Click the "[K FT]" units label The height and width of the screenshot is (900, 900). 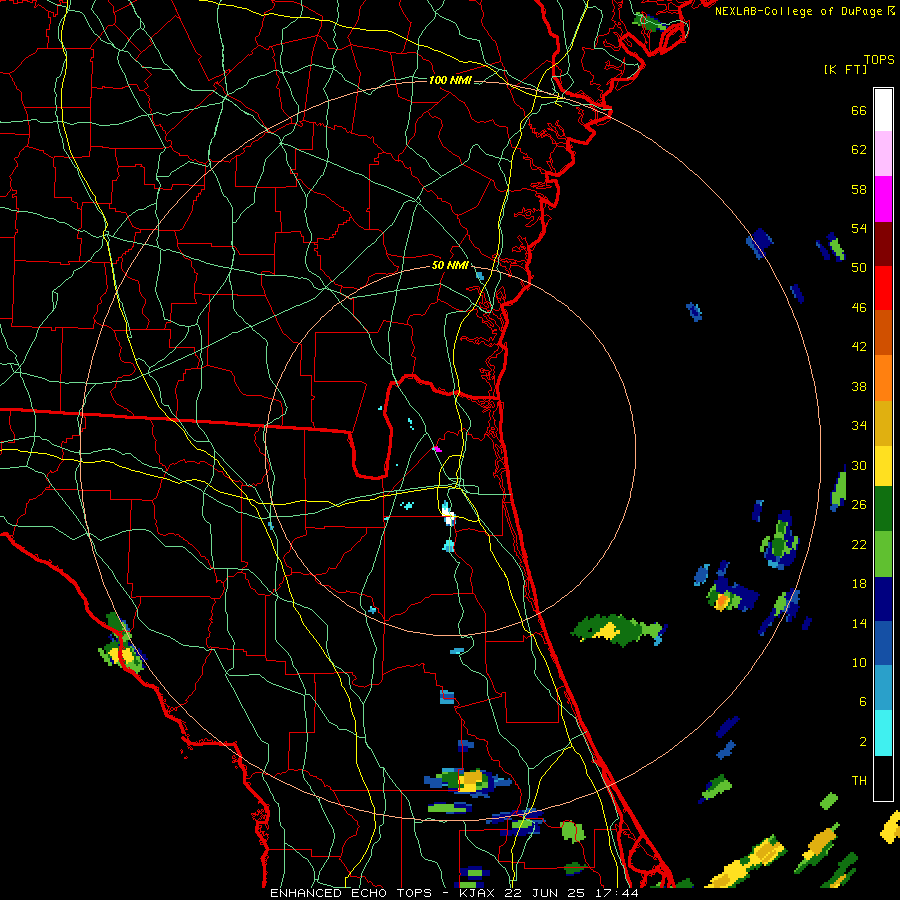(x=845, y=69)
